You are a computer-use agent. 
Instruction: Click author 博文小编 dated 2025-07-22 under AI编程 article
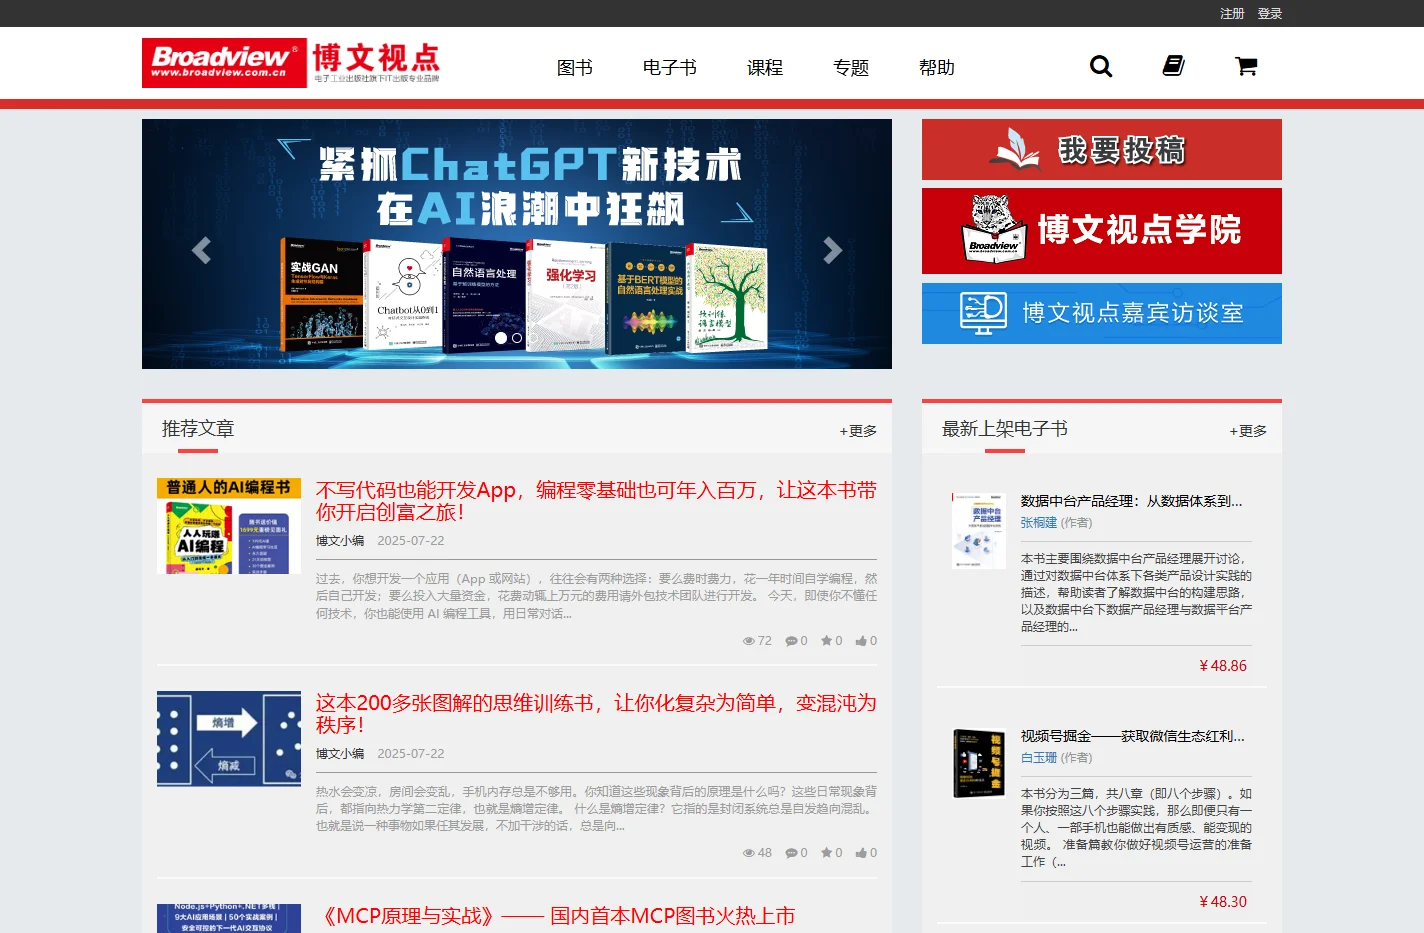[340, 541]
